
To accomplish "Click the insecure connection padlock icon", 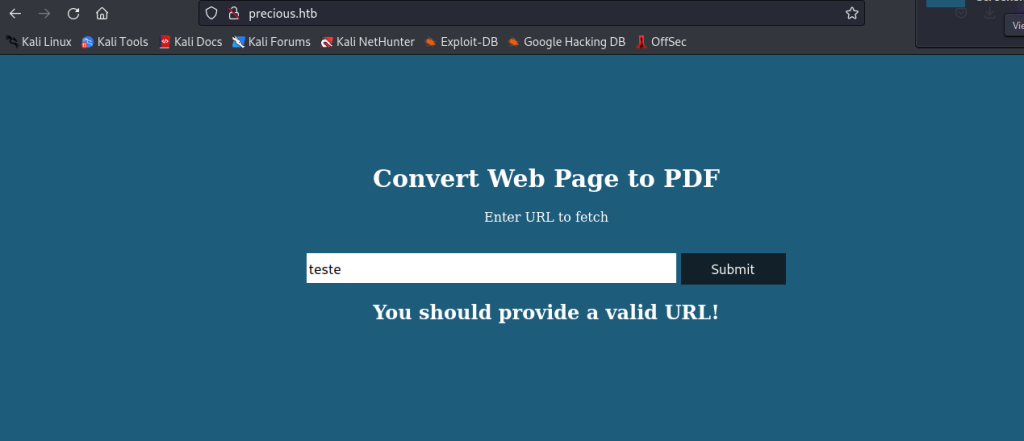I will click(x=233, y=14).
